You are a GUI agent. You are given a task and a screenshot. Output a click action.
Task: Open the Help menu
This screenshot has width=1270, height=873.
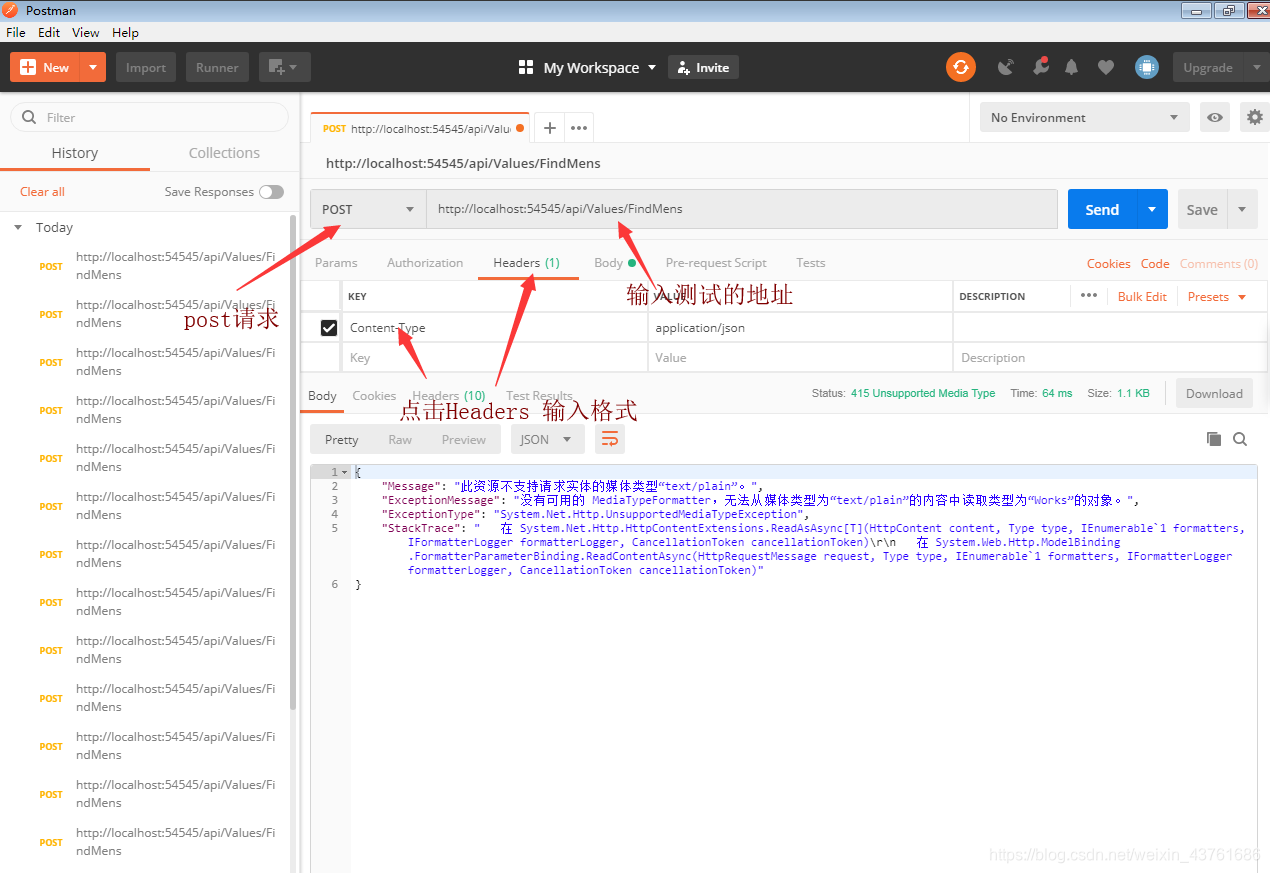[125, 32]
